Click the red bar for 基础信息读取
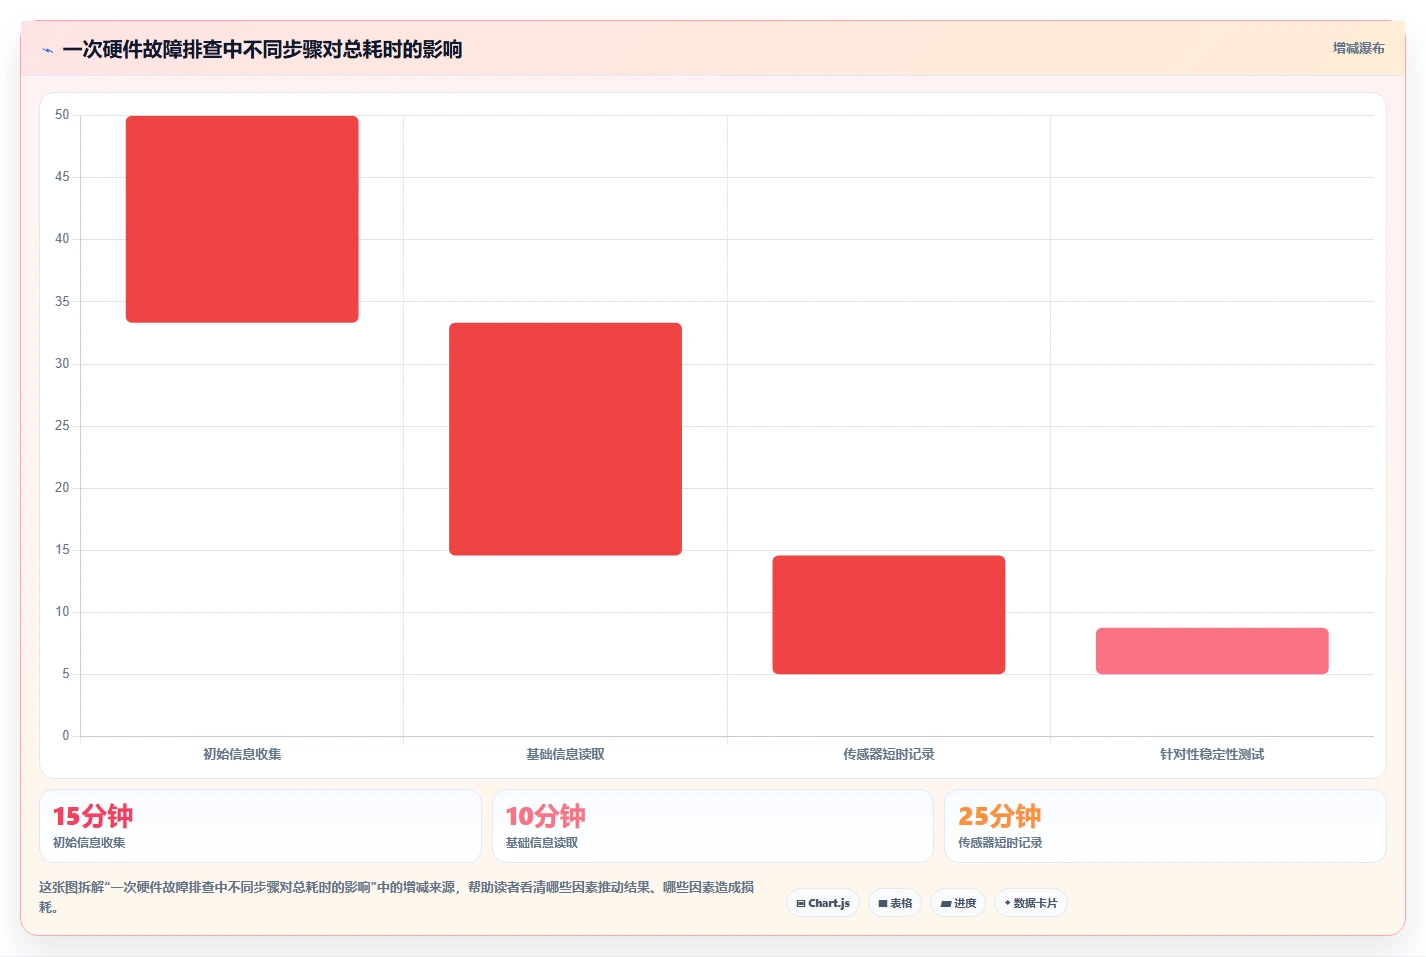The height and width of the screenshot is (957, 1426). [x=565, y=439]
